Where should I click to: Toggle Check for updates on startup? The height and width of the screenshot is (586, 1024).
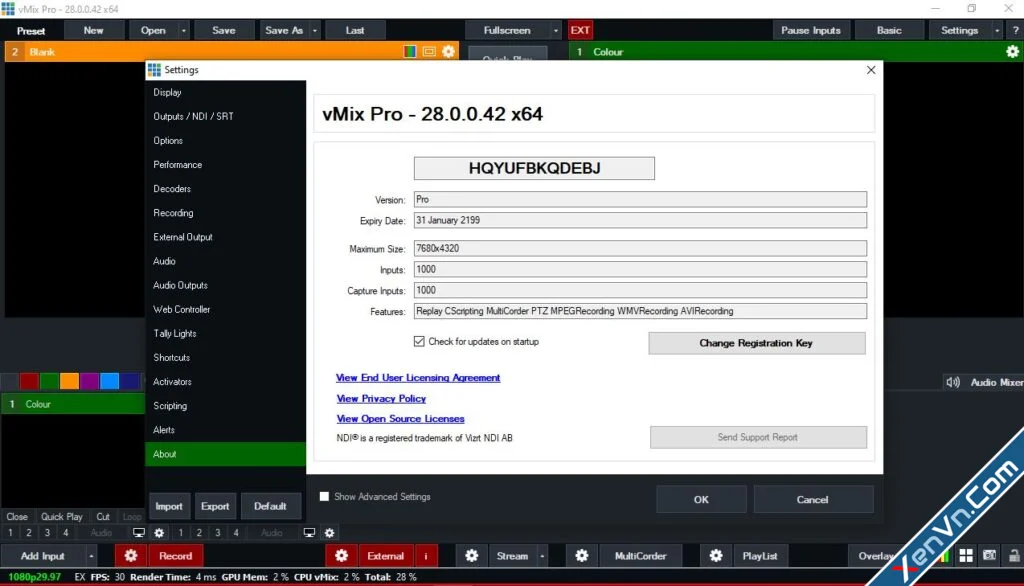(419, 342)
